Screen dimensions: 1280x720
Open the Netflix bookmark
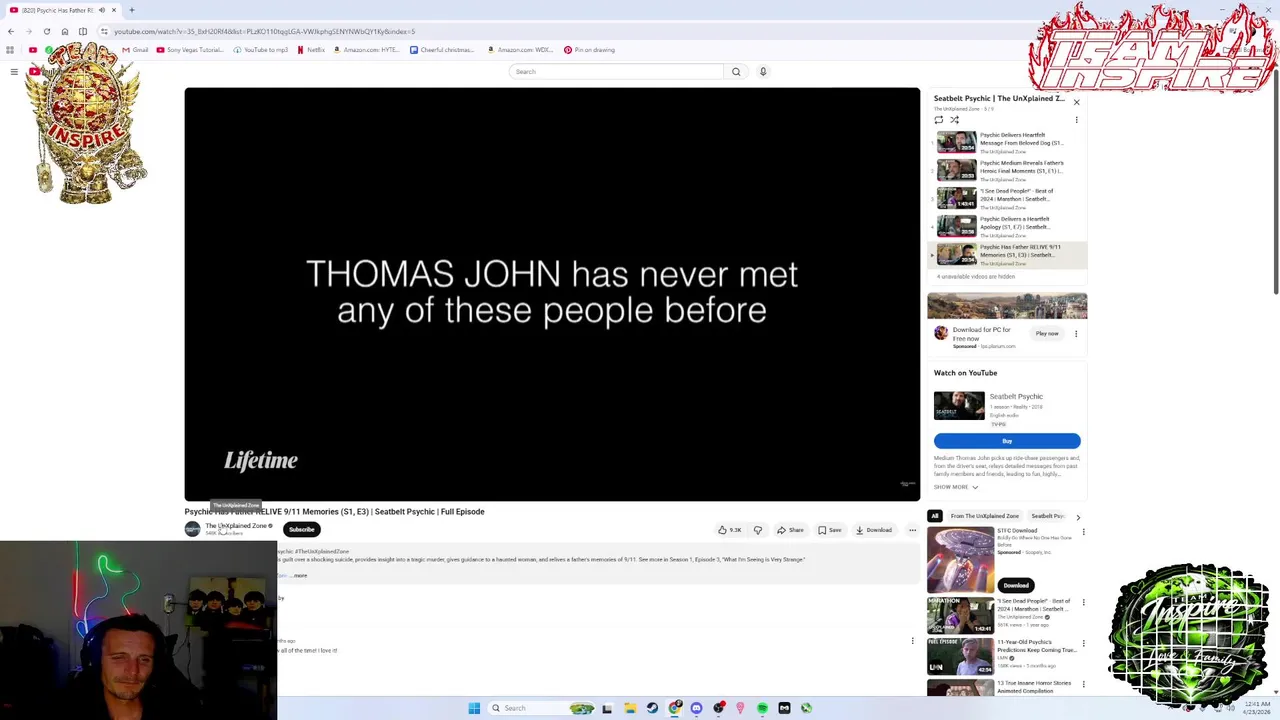click(311, 50)
